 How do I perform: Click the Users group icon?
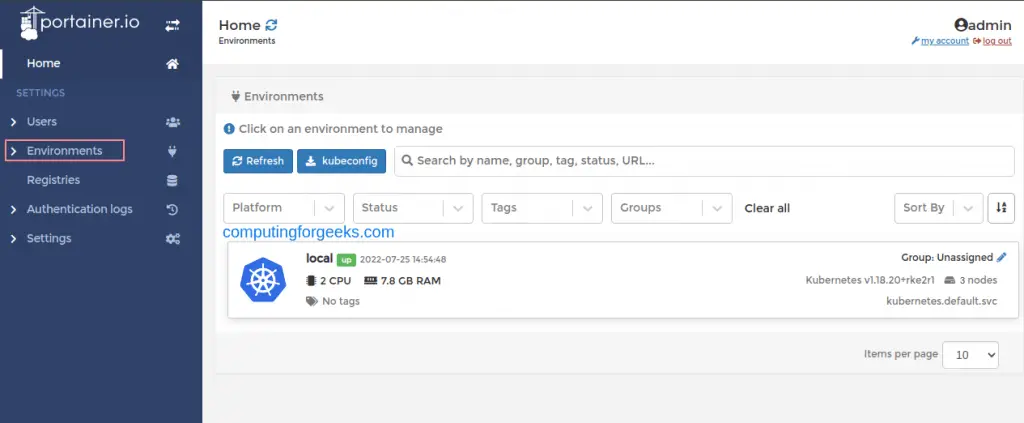[172, 122]
